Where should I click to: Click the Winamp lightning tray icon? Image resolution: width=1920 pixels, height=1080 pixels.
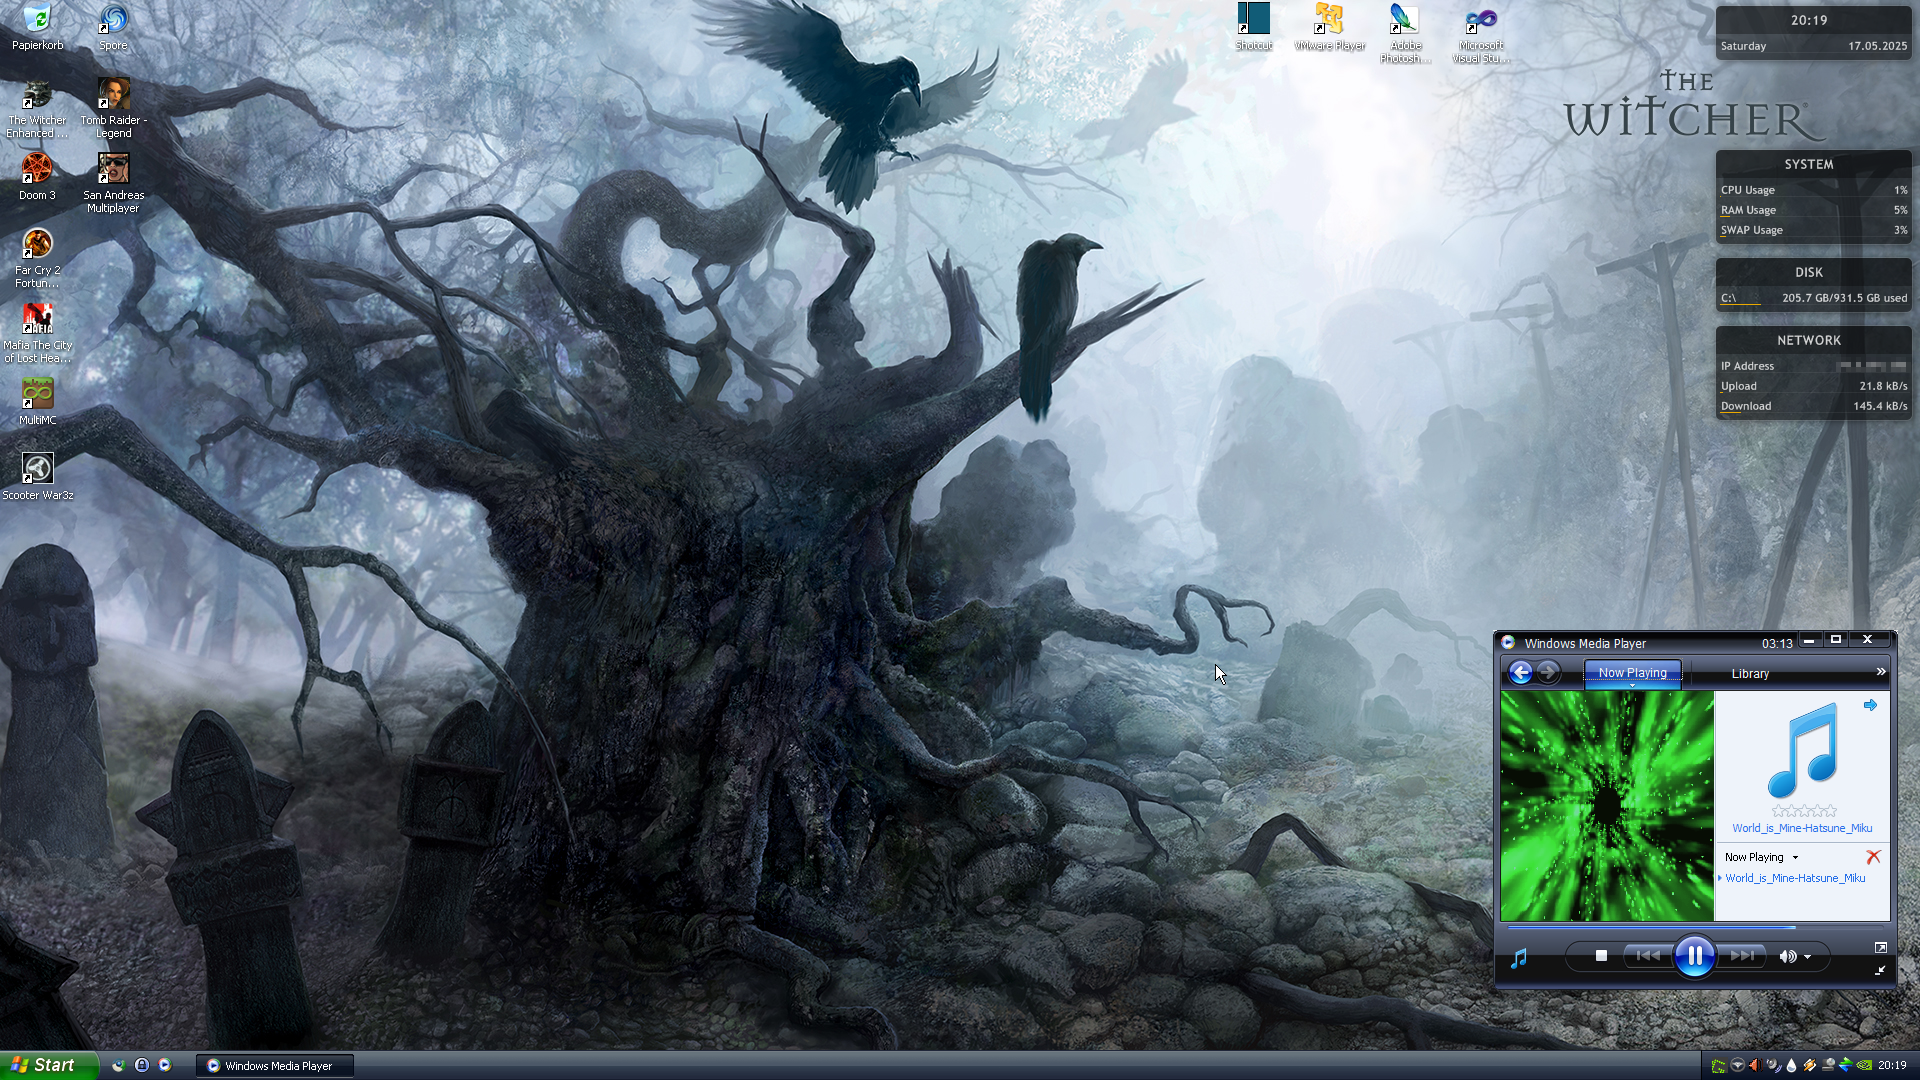pos(1809,1066)
